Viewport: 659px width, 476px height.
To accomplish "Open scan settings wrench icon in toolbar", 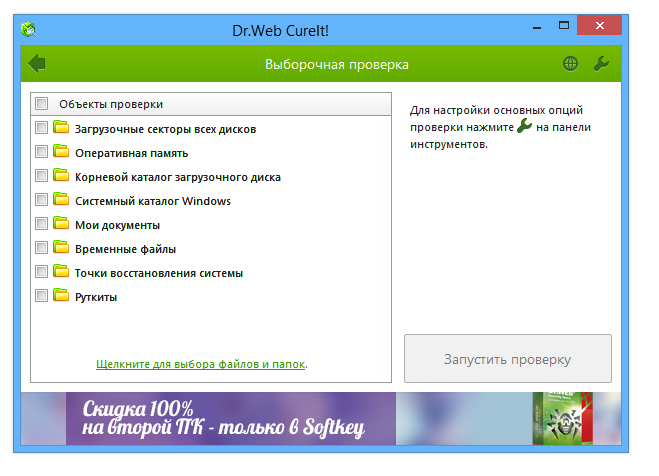I will 601,64.
